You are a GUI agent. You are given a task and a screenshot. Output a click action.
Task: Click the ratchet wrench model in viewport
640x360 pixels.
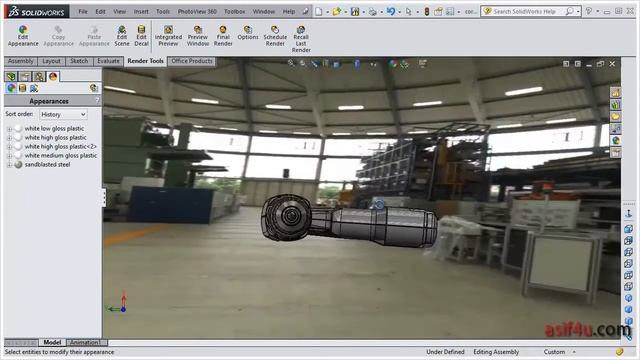(349, 222)
